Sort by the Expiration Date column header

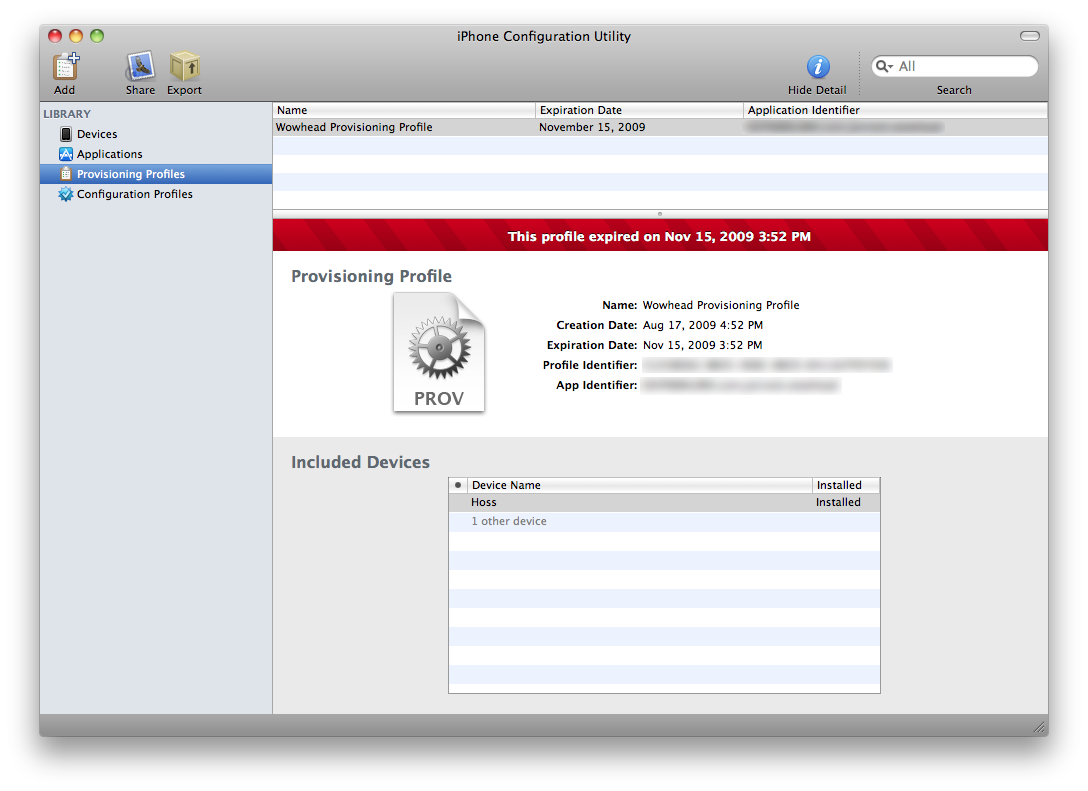pyautogui.click(x=639, y=110)
